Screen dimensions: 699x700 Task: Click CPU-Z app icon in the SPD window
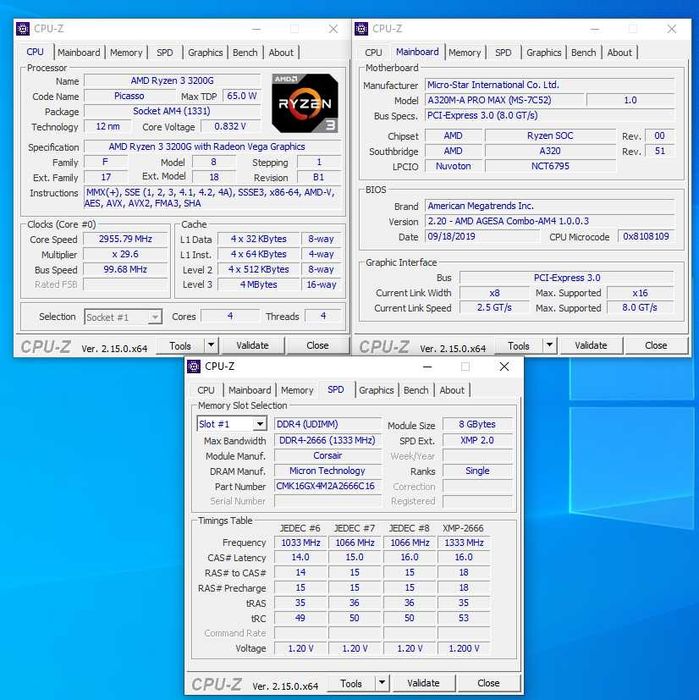193,367
